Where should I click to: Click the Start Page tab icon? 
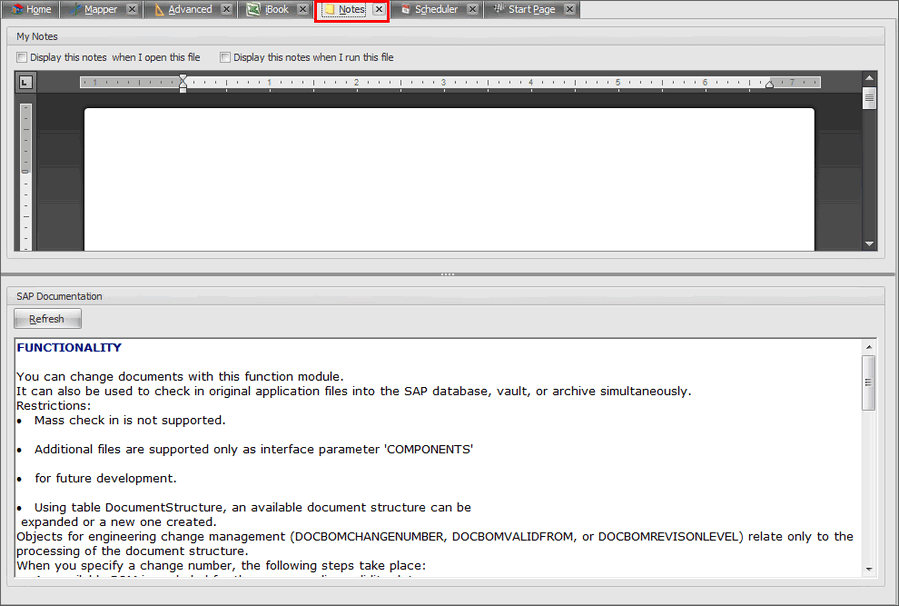pos(497,8)
